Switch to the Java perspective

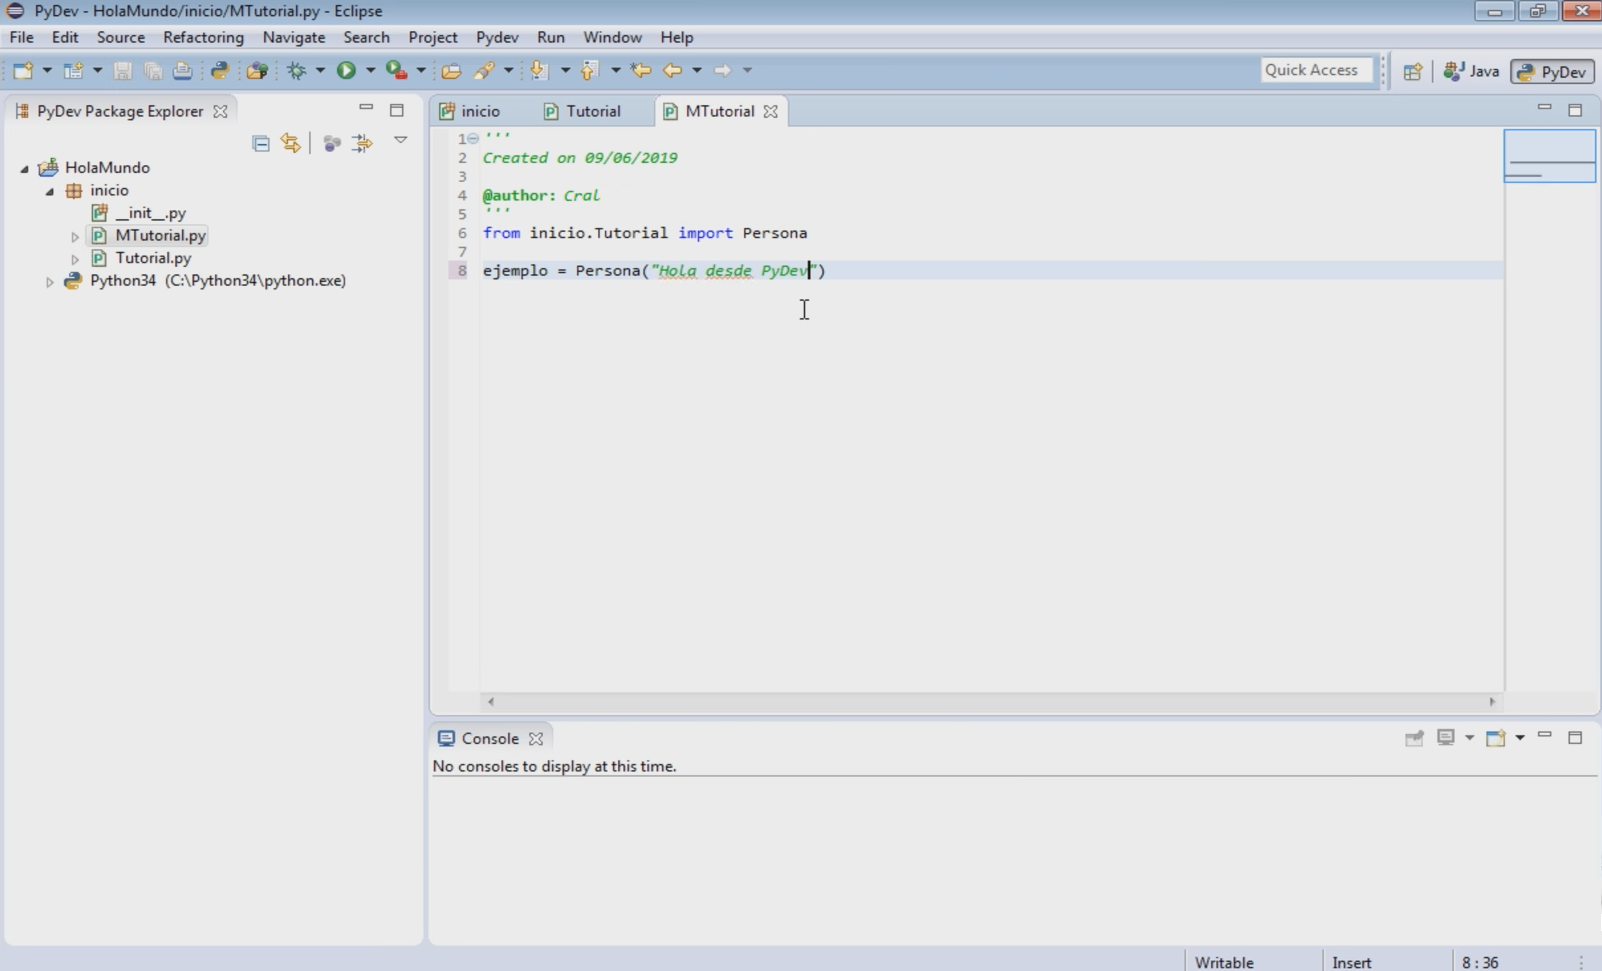pyautogui.click(x=1472, y=71)
